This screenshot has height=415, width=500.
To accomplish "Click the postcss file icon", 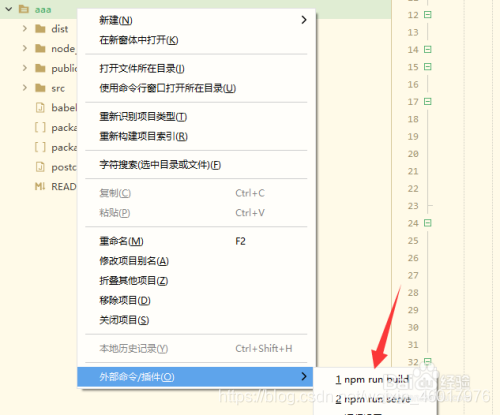I will 40,167.
